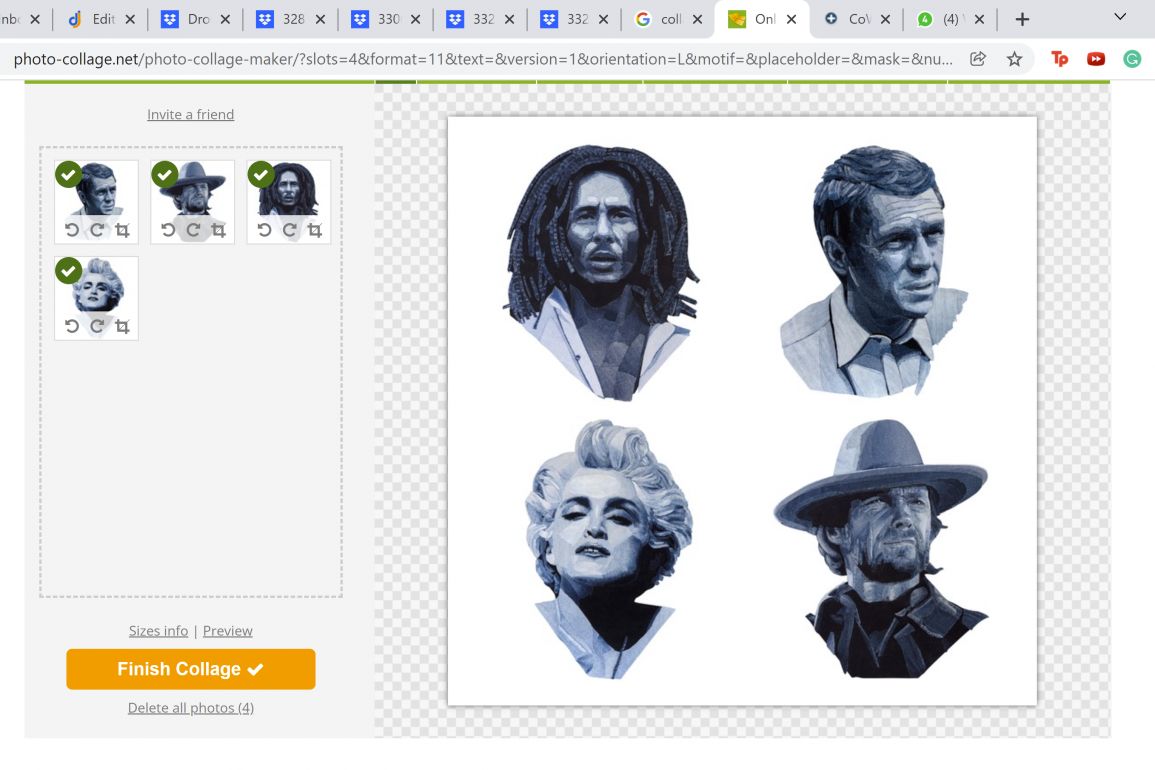The height and width of the screenshot is (770, 1155).
Task: Select the dreadlocks portrait in the collage
Action: (x=600, y=273)
